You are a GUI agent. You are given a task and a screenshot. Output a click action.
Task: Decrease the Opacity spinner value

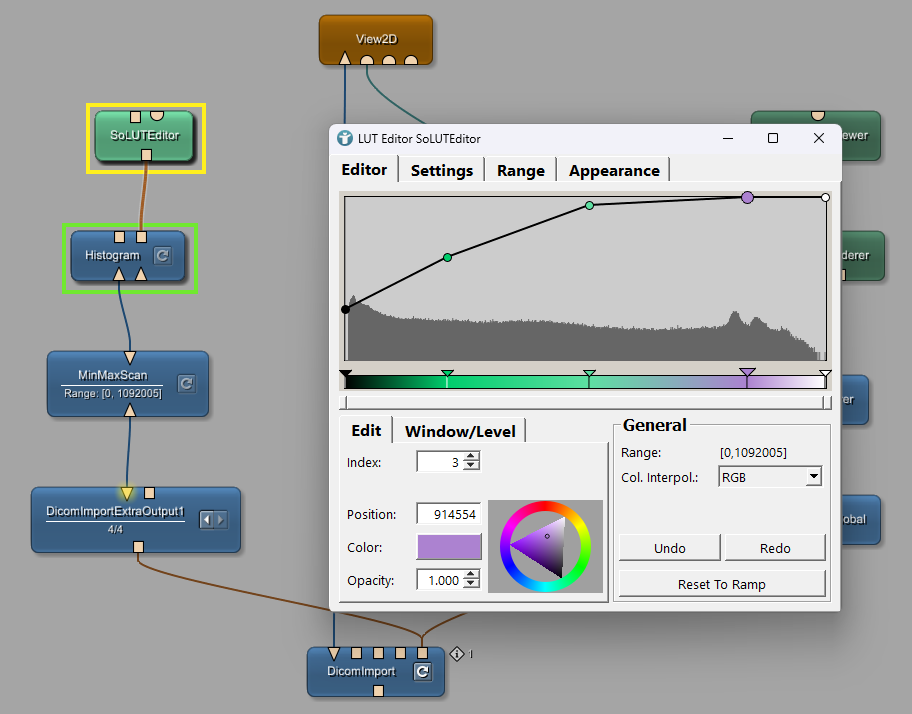[x=471, y=584]
